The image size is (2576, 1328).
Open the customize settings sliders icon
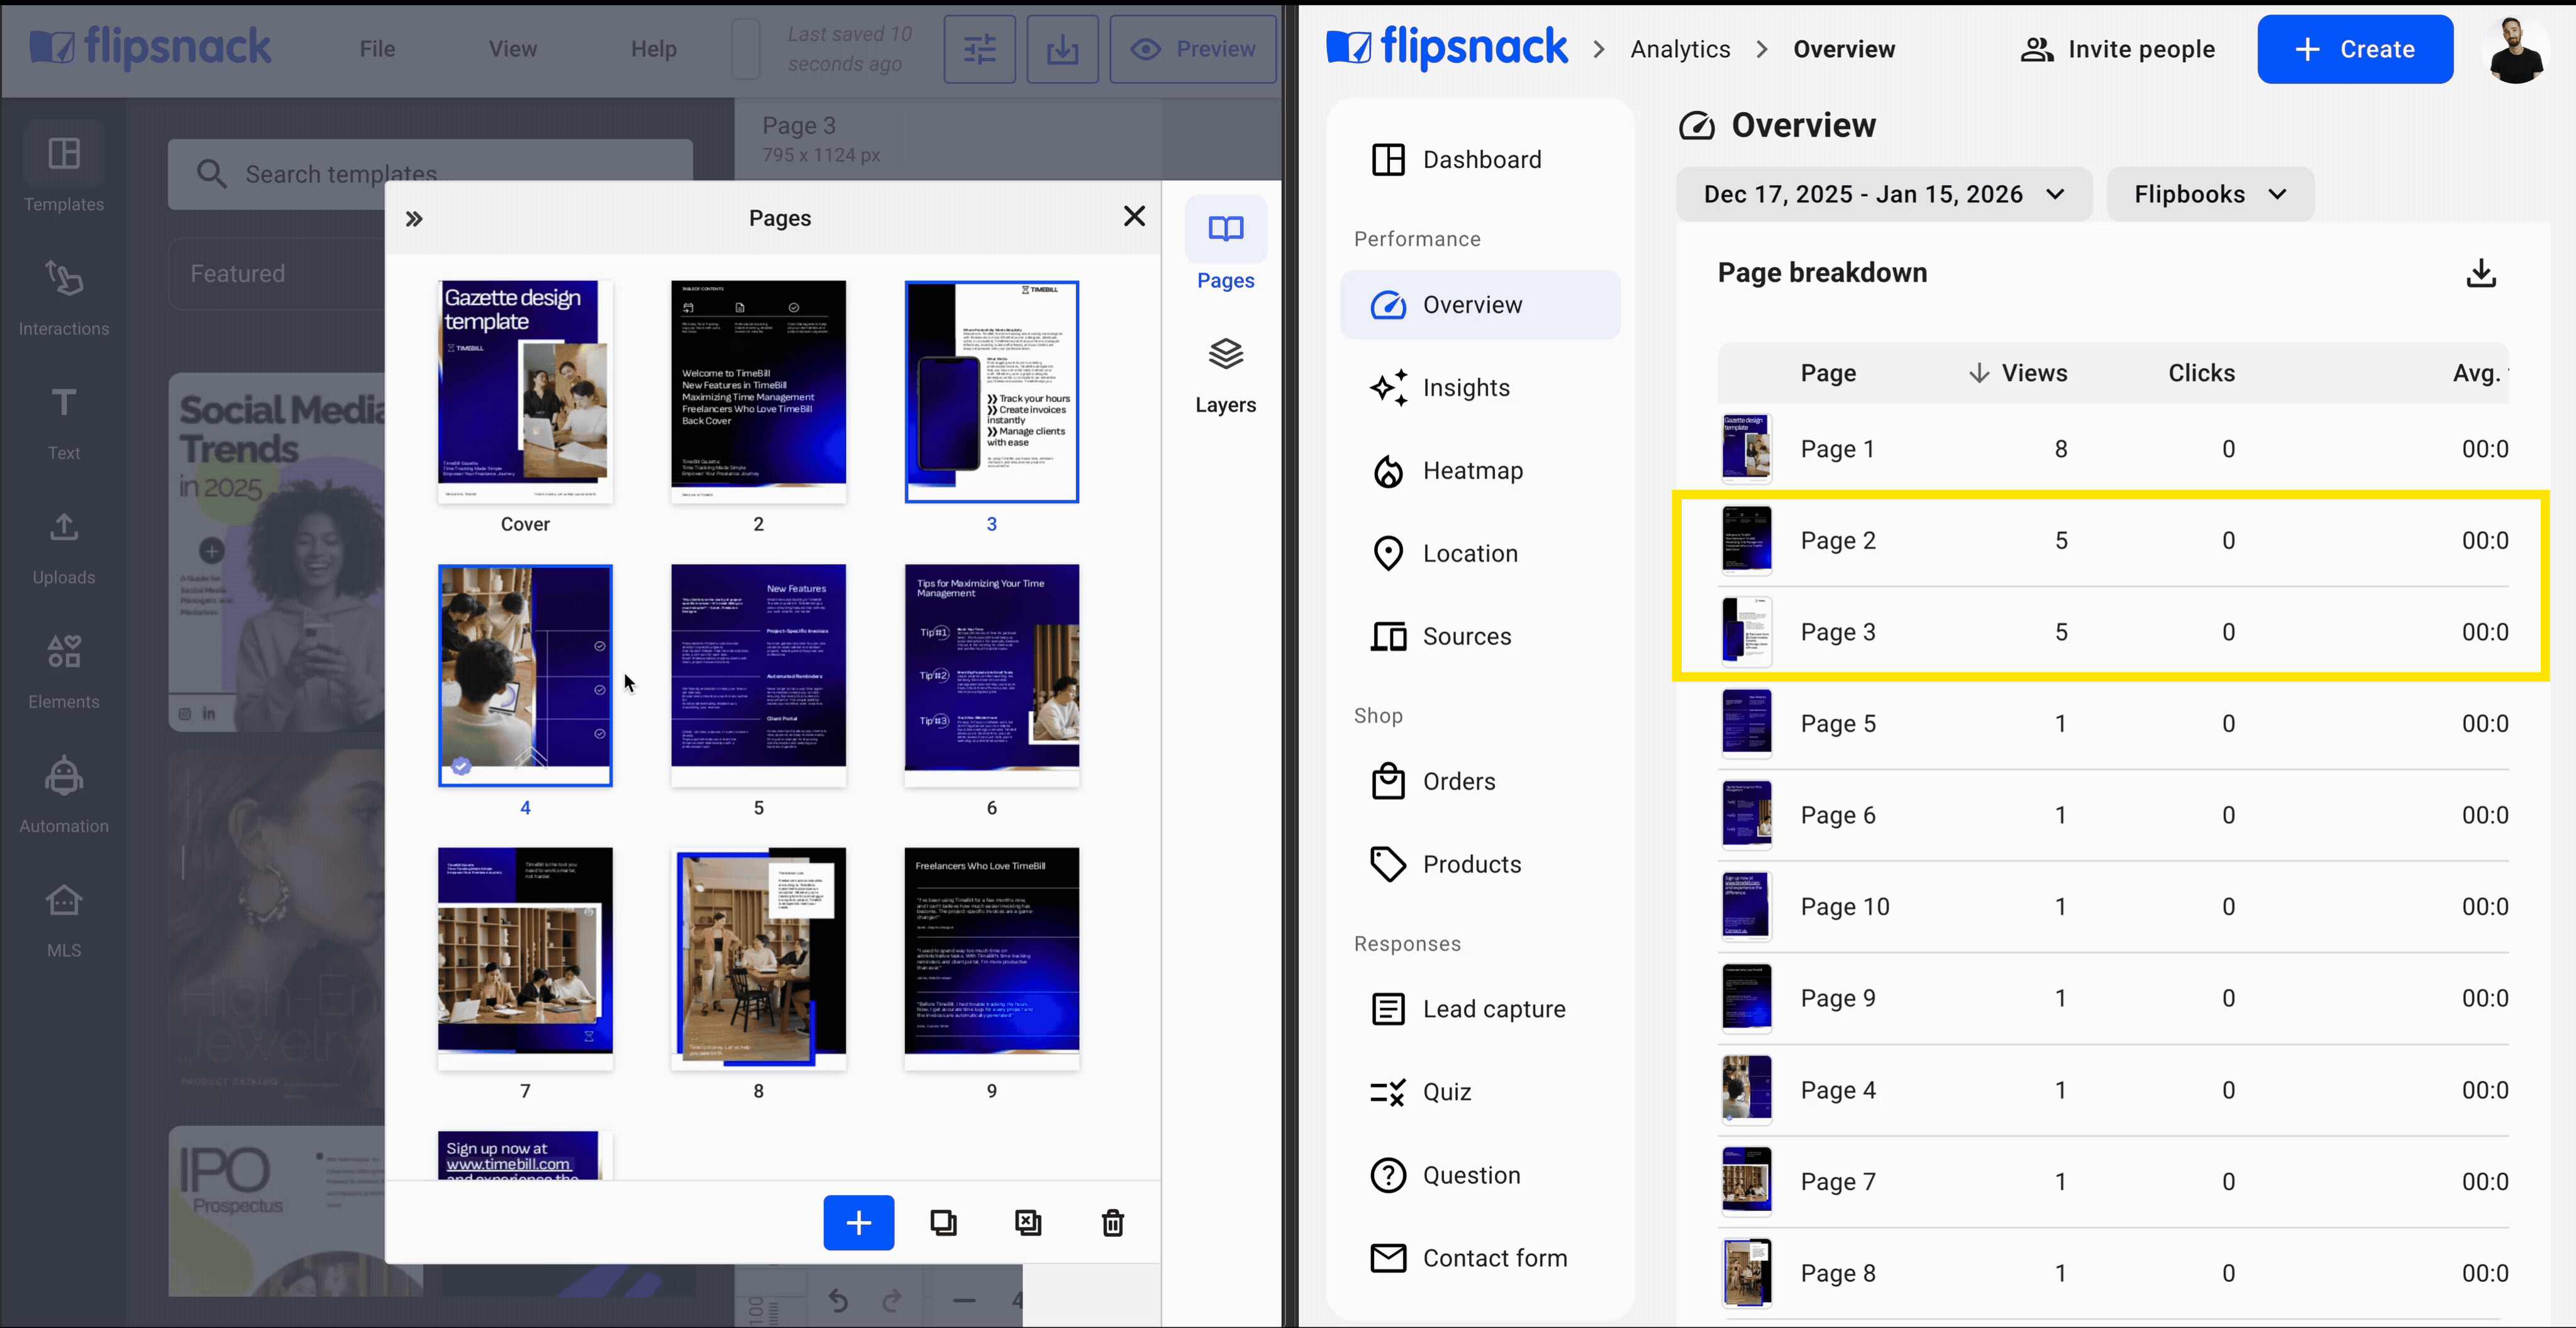pyautogui.click(x=979, y=49)
